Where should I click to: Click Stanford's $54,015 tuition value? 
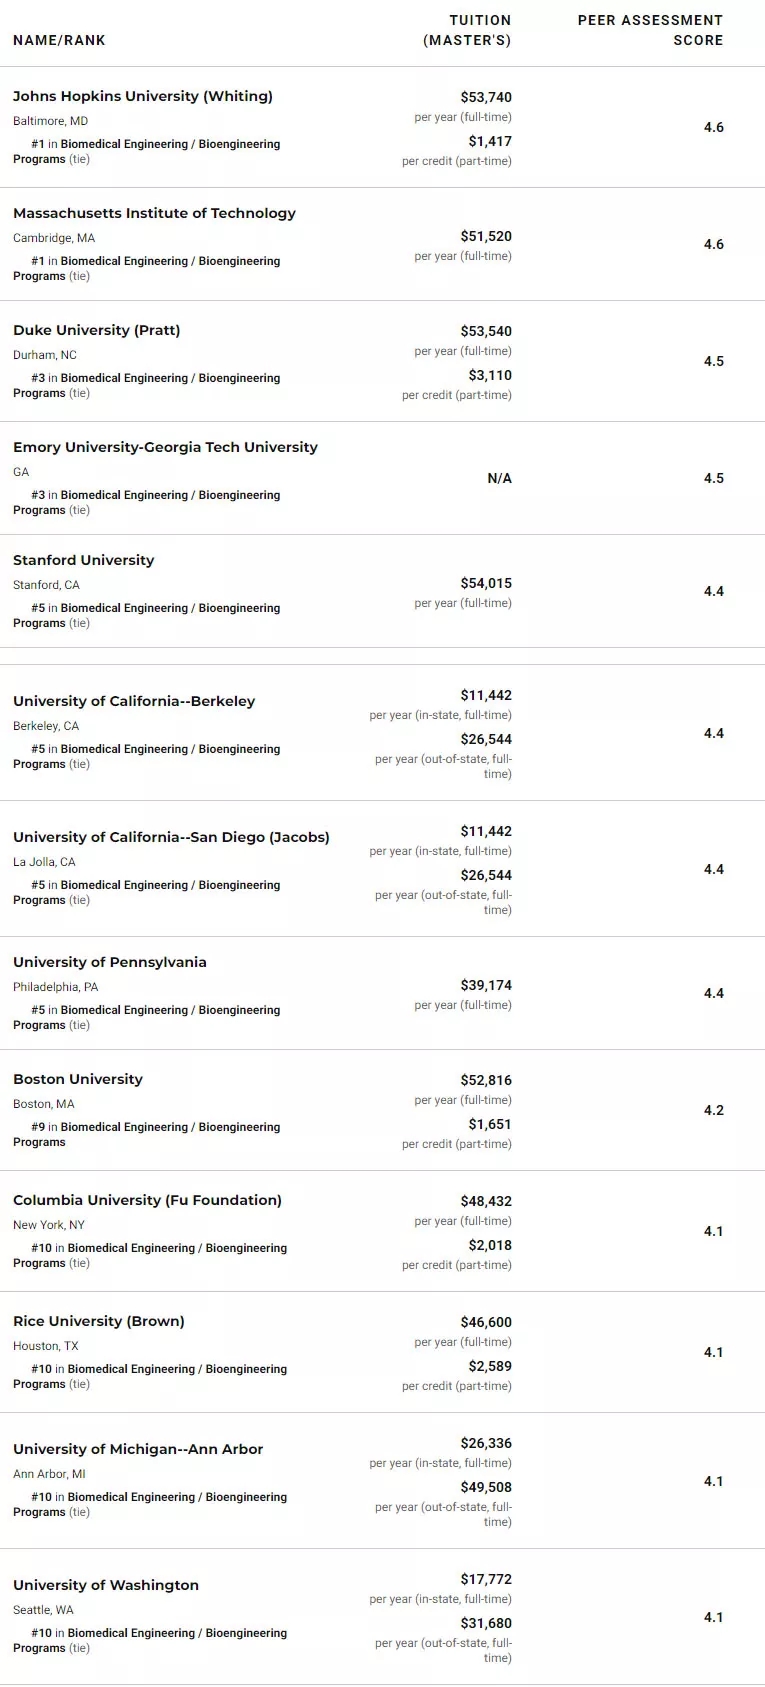pos(486,583)
